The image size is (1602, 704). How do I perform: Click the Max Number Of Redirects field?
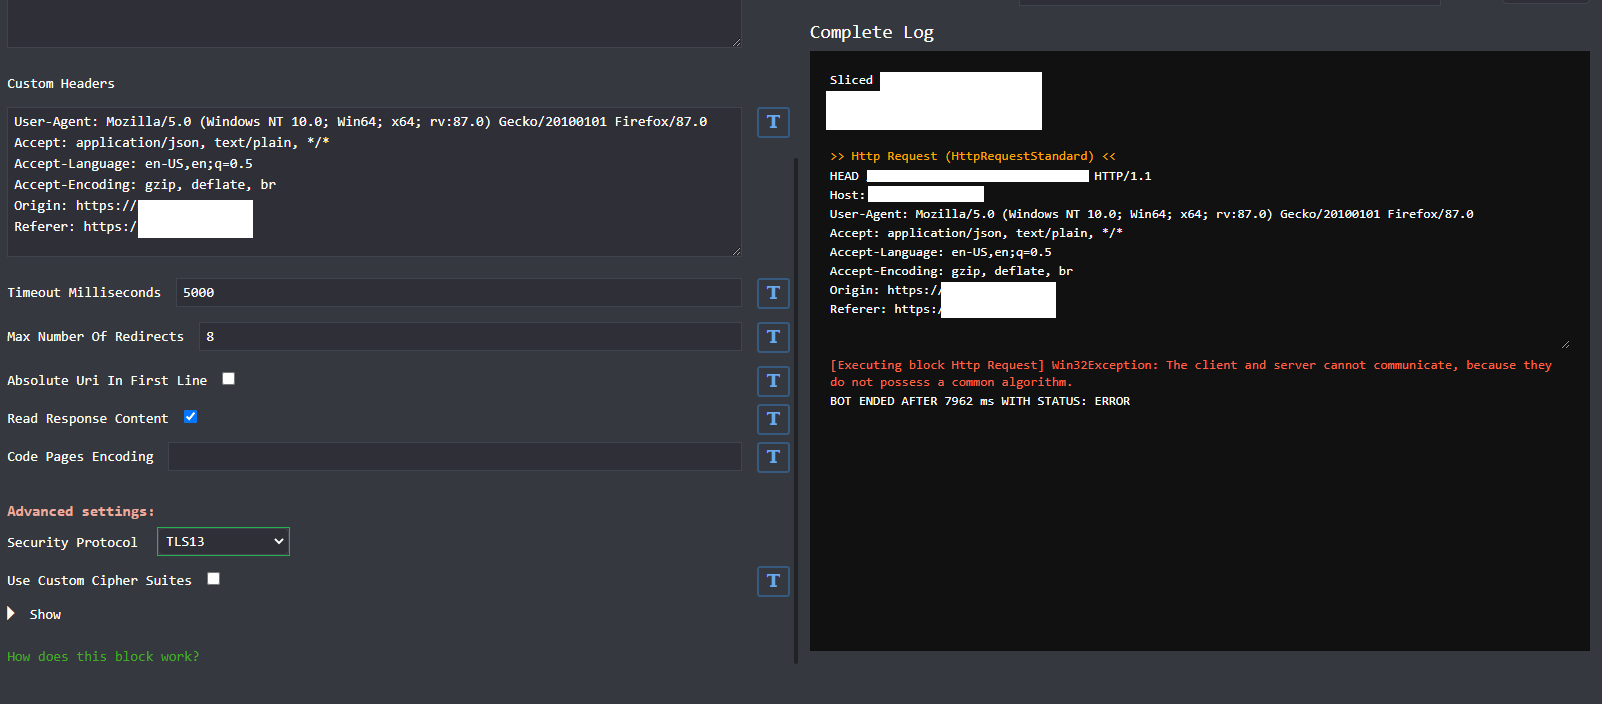[x=470, y=337]
